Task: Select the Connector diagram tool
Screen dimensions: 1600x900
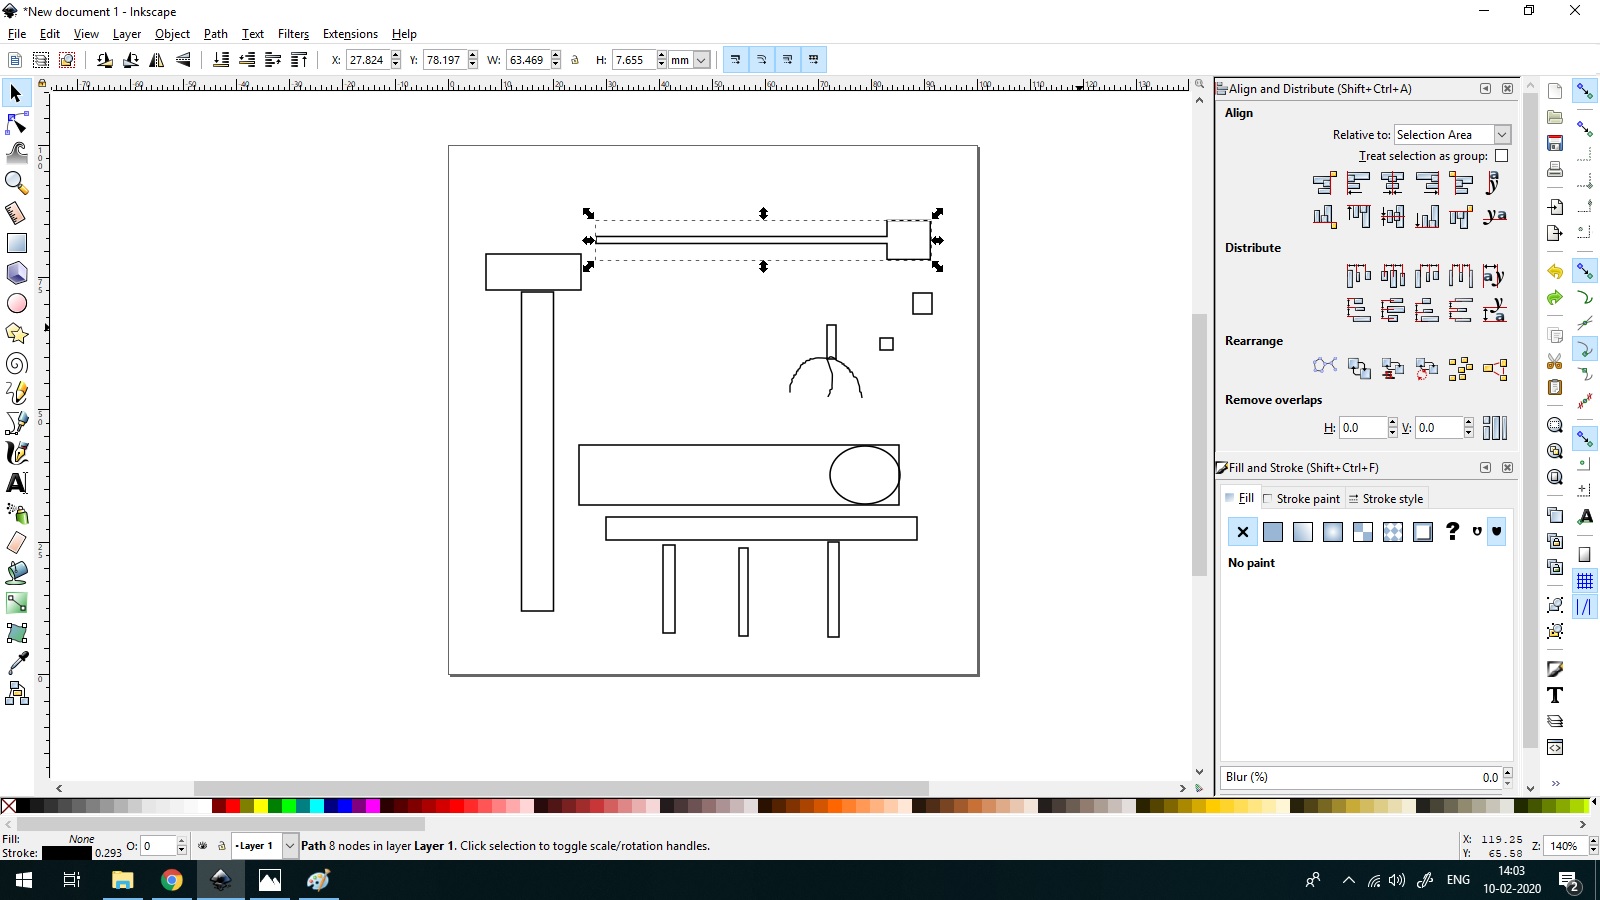Action: [x=16, y=693]
